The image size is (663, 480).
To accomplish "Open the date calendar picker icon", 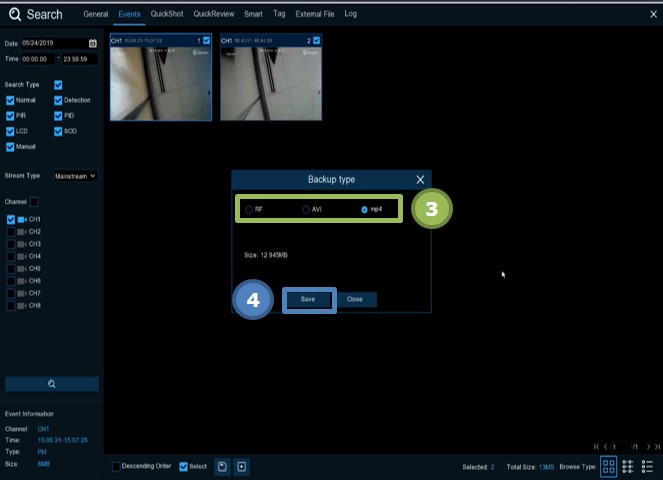I will coord(93,43).
